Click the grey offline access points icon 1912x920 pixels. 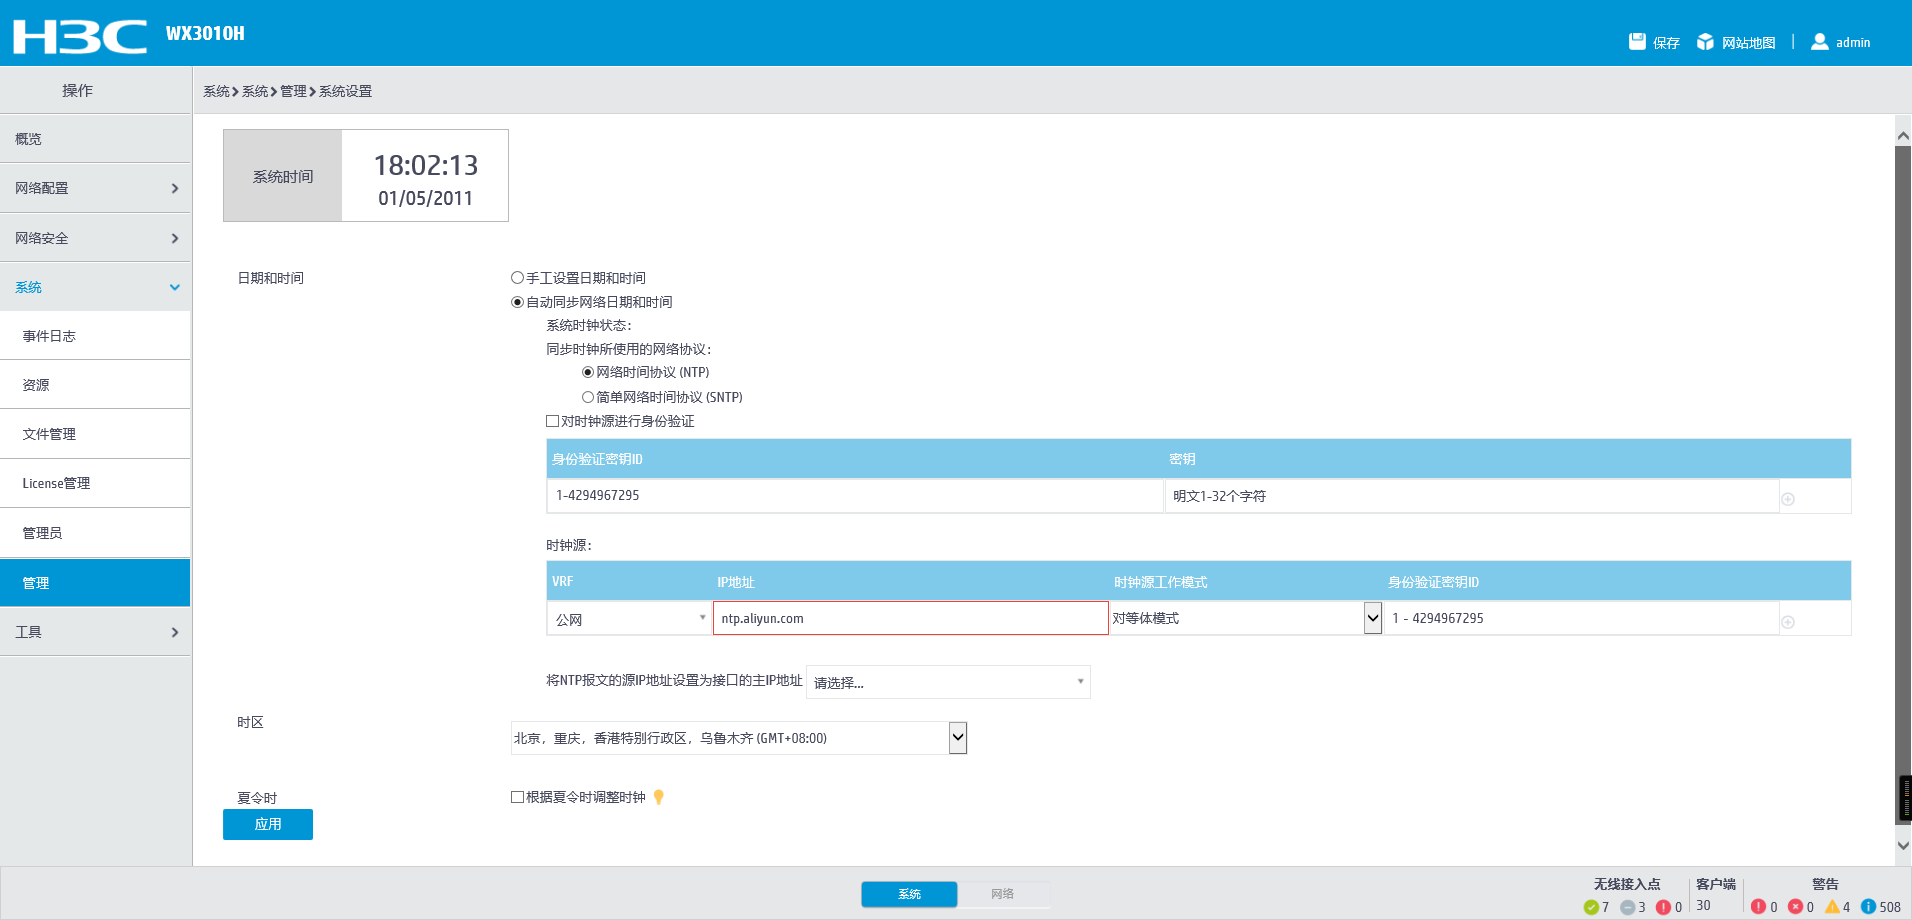coord(1627,907)
